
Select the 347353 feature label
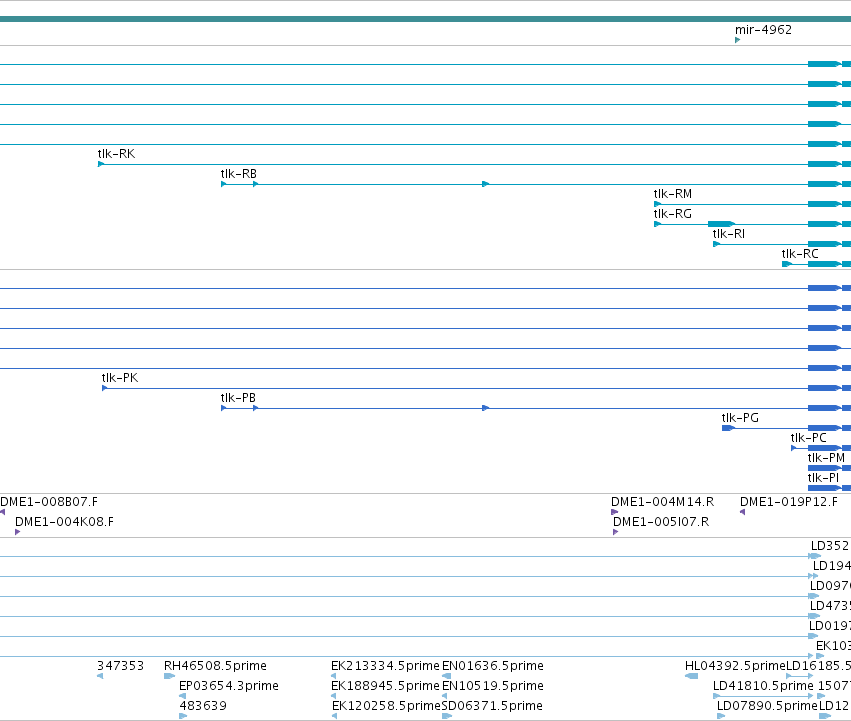(120, 666)
